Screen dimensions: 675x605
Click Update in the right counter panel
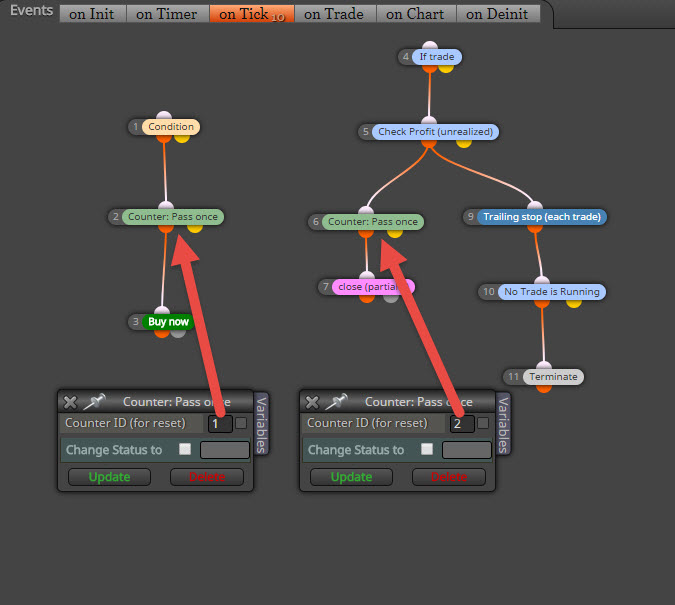pyautogui.click(x=351, y=477)
